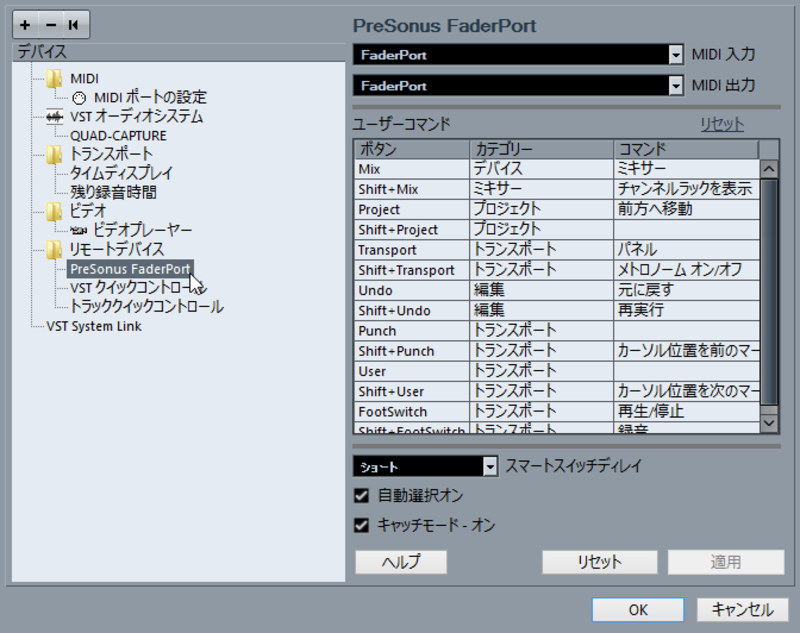Click the VST audio system waveform icon

point(54,117)
